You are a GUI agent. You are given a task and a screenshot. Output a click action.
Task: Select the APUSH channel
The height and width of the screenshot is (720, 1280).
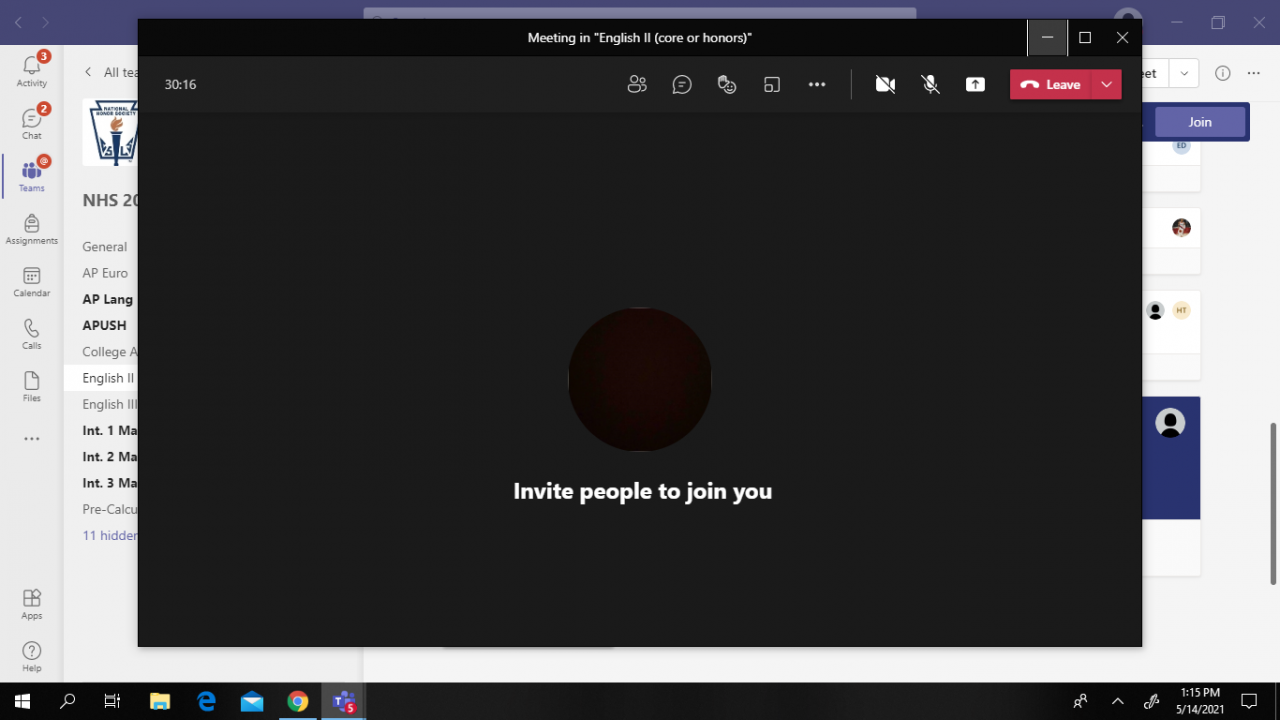(105, 325)
